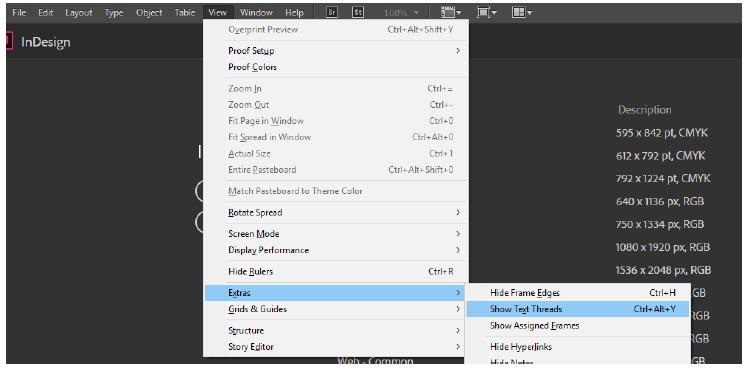
Task: Choose Show Text Threads
Action: click(578, 309)
